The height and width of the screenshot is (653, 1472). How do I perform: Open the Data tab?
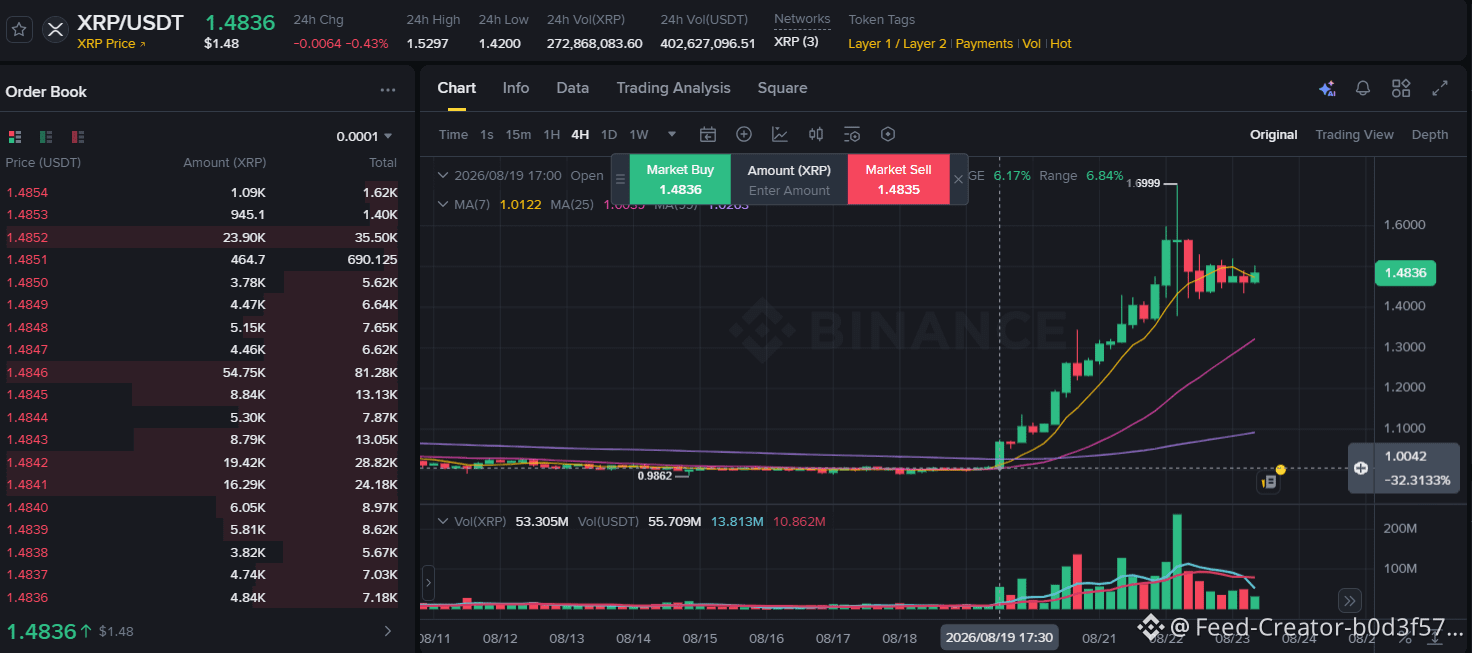click(573, 88)
